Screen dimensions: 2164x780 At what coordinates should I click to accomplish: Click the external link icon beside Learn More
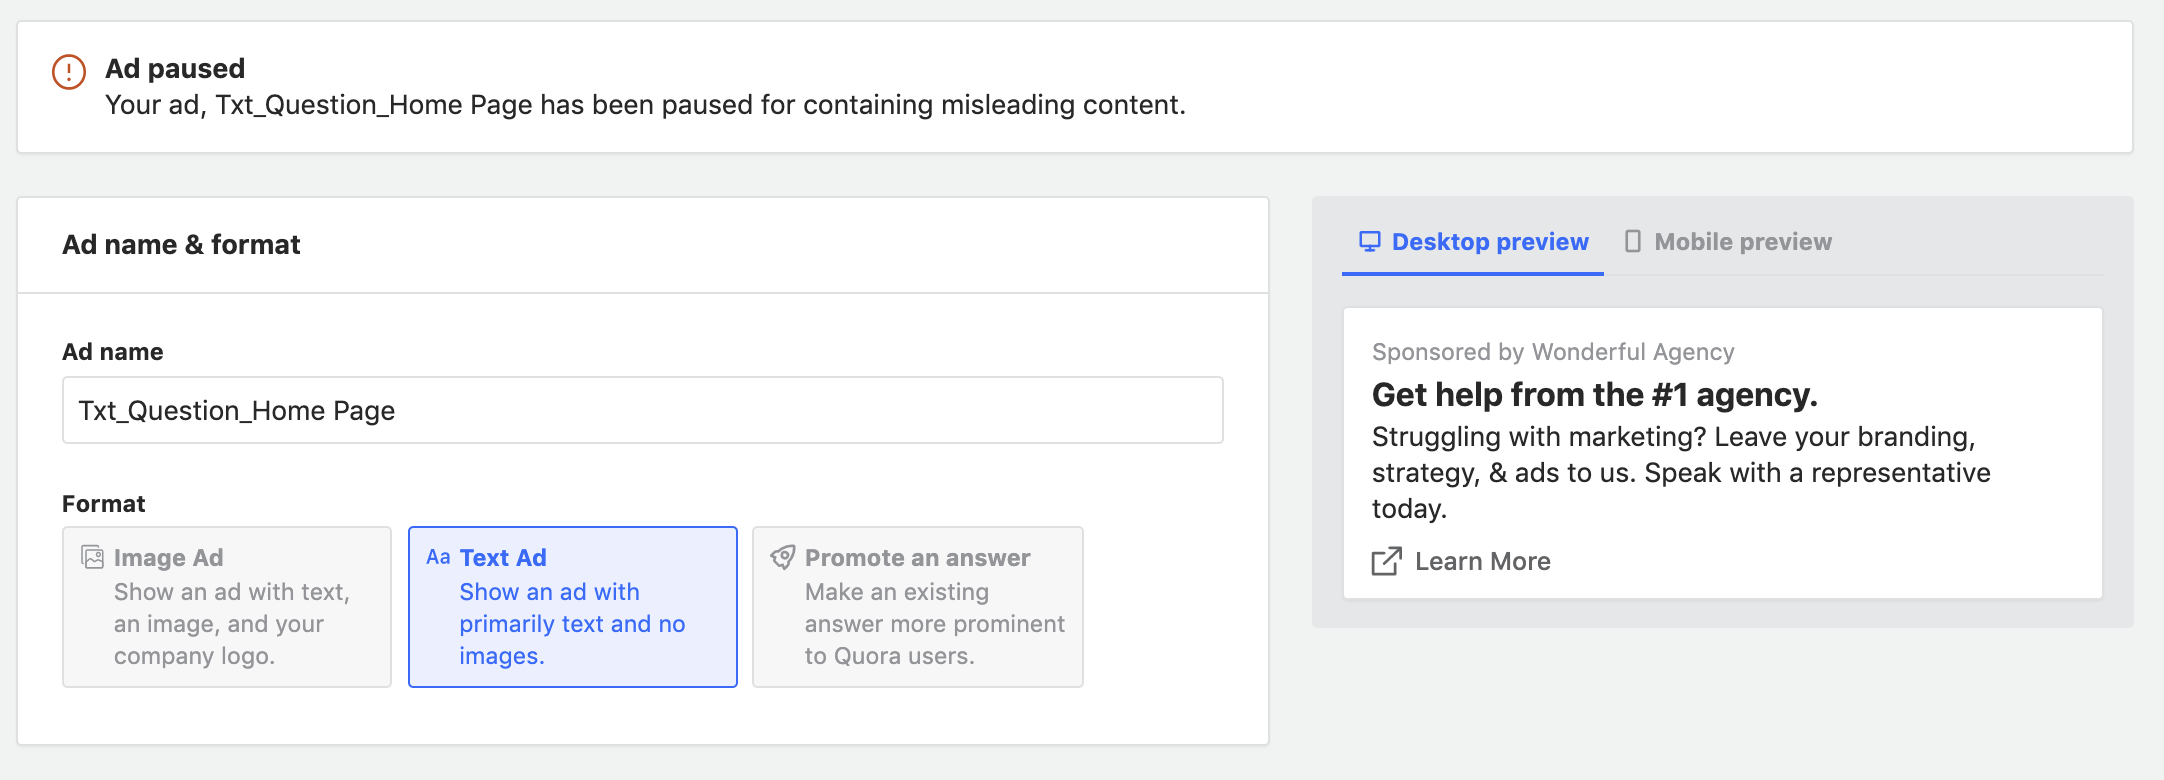tap(1386, 561)
